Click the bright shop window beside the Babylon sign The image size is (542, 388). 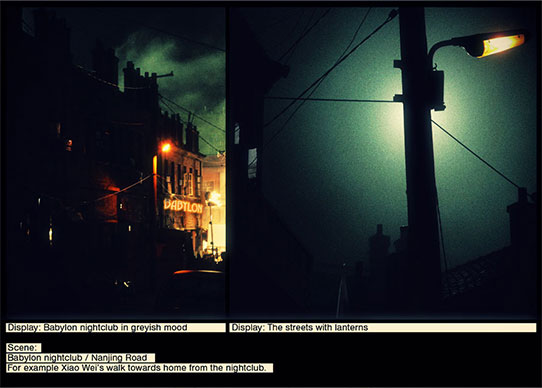215,207
